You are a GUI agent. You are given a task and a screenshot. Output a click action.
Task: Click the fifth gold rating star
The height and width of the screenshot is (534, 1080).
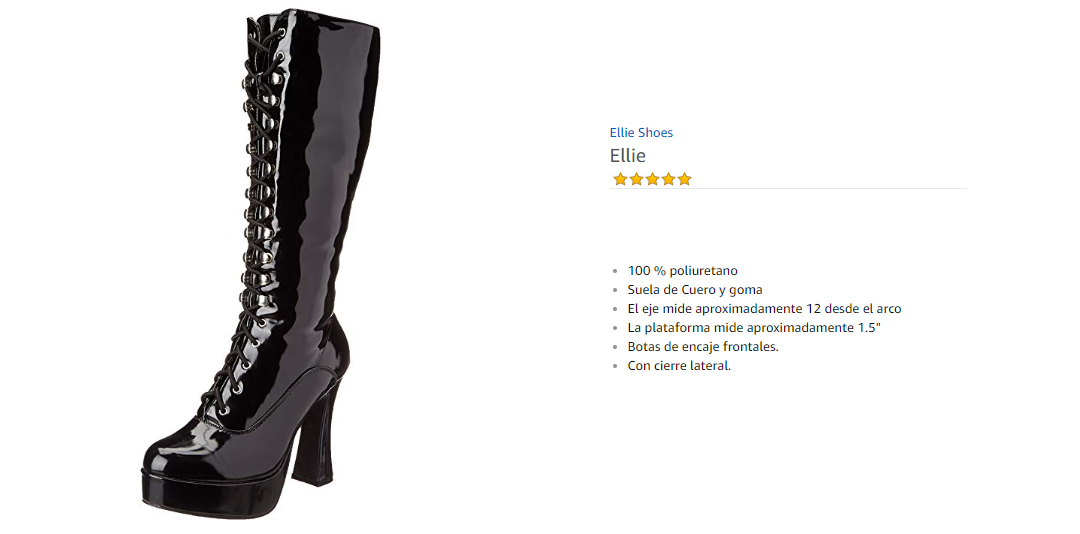coord(684,179)
